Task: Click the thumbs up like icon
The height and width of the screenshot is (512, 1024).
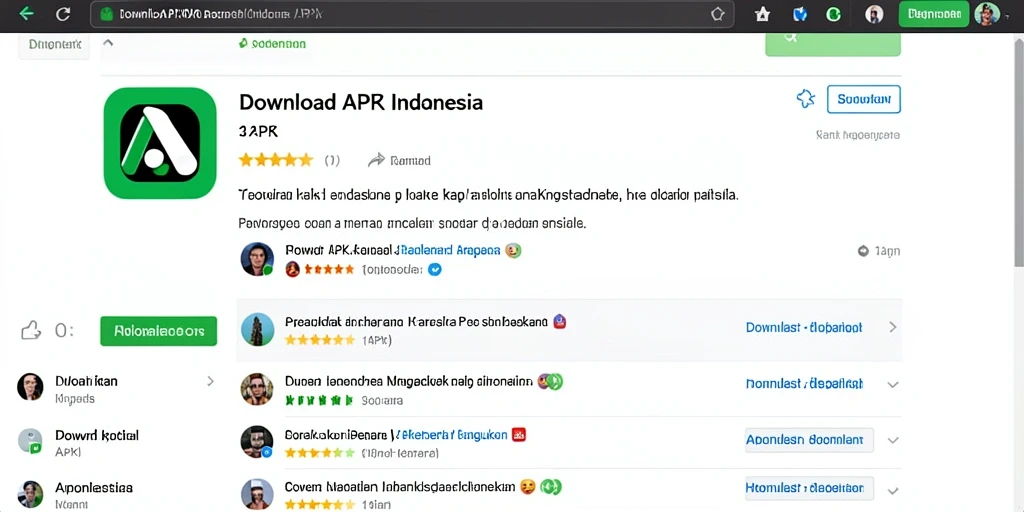Action: tap(31, 330)
